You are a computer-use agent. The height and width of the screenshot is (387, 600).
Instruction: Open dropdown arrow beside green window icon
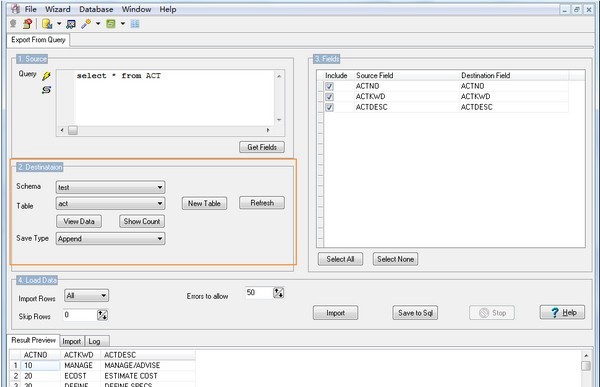[123, 24]
